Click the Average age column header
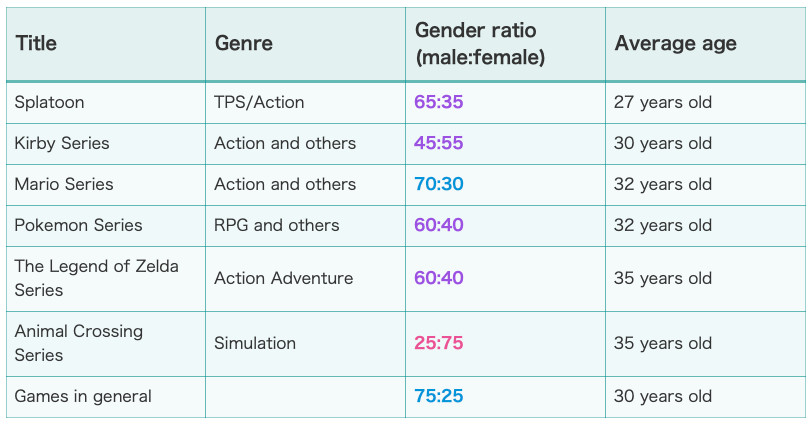The image size is (812, 425). tap(675, 44)
